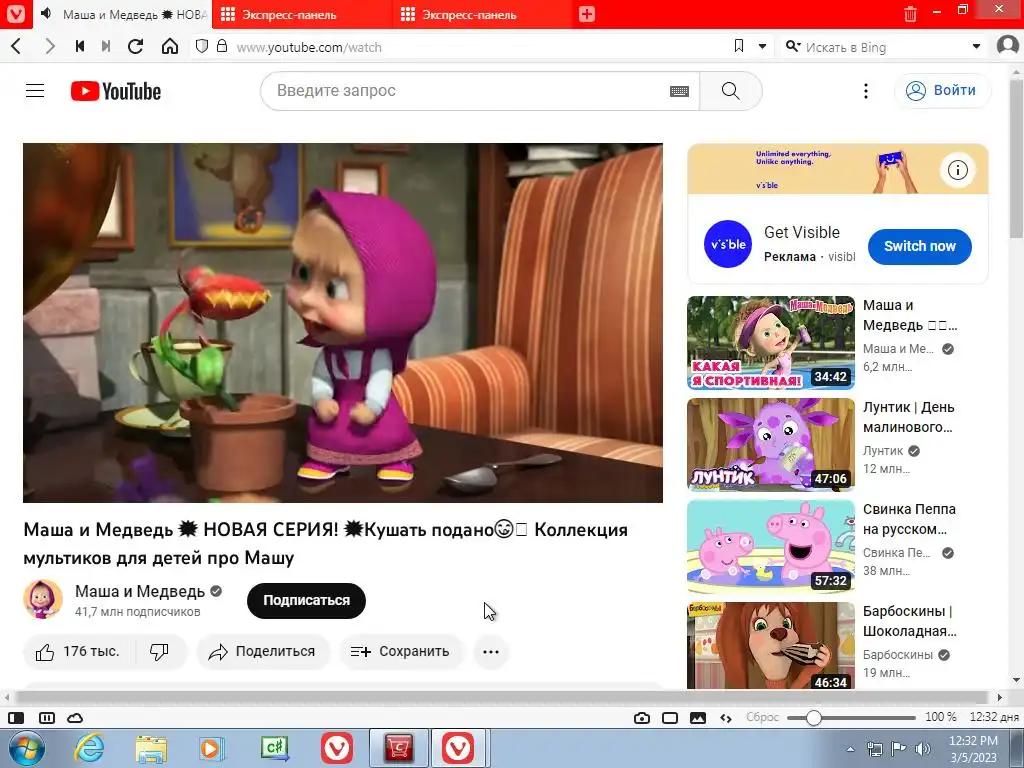Open the Маша и Медведь channel name link

click(140, 591)
